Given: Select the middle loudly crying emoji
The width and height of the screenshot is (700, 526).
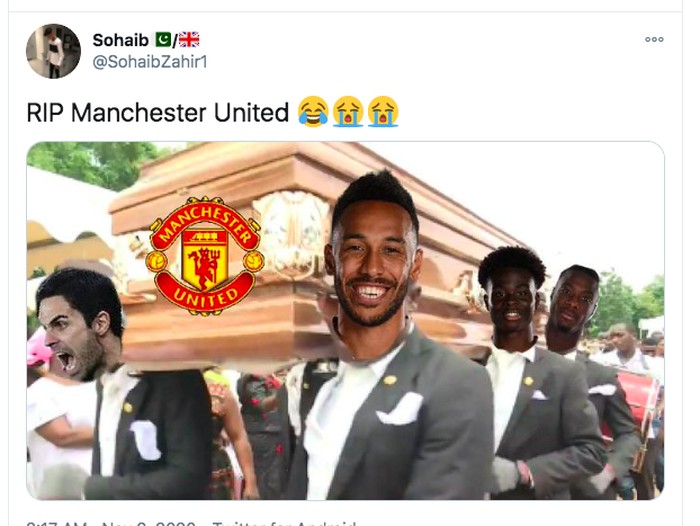Looking at the screenshot, I should (348, 112).
